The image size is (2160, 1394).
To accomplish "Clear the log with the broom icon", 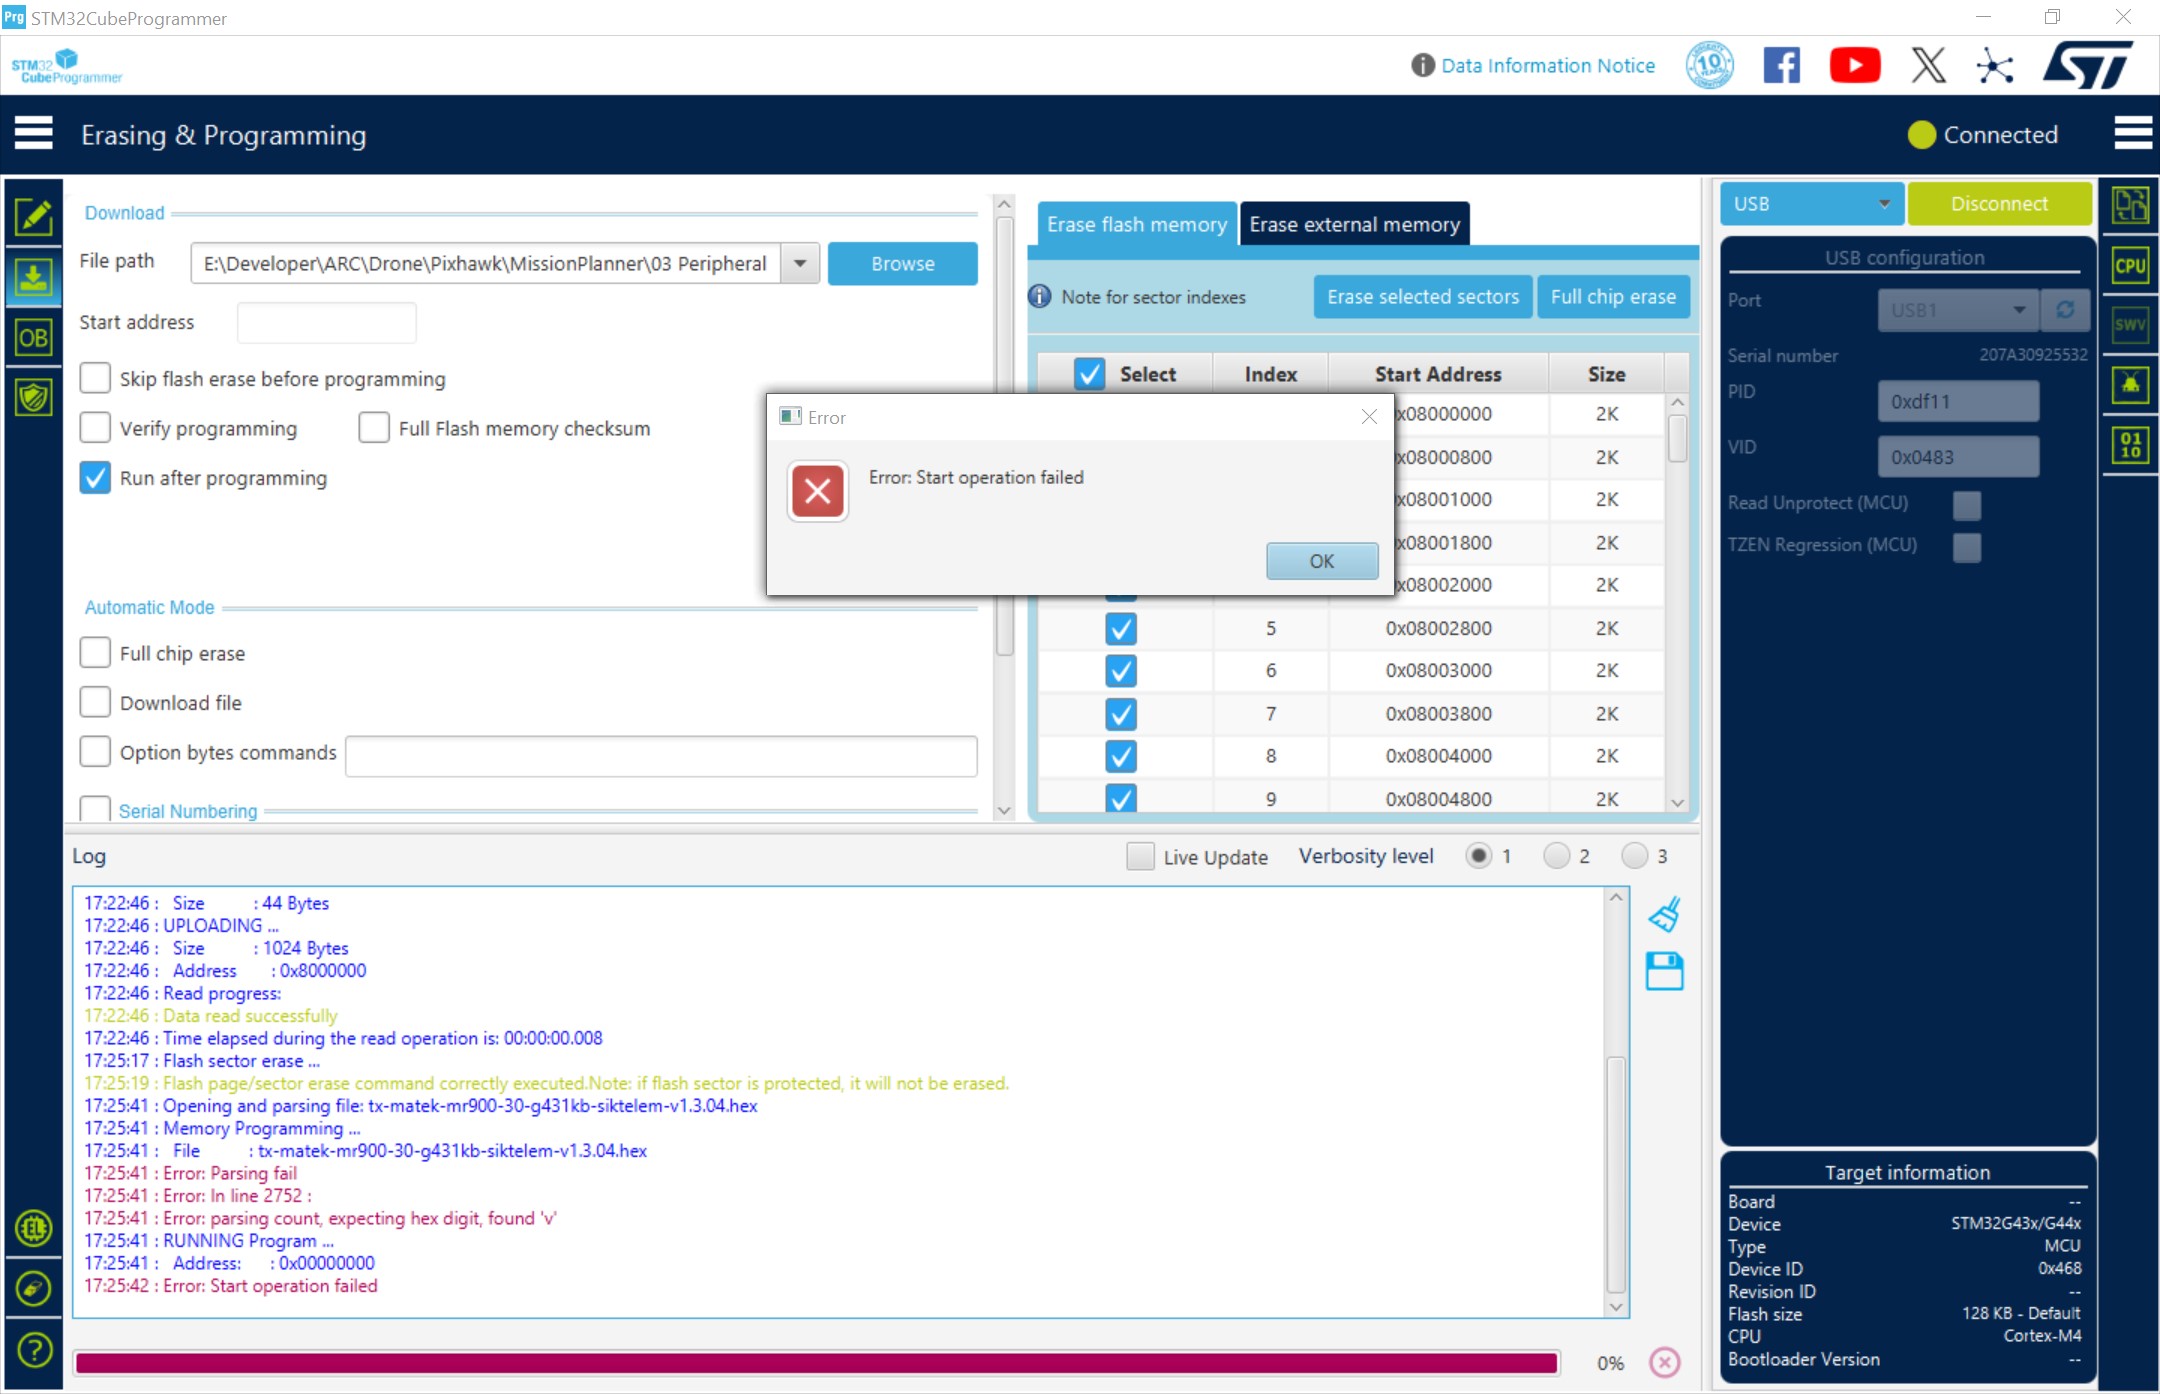I will [1665, 914].
